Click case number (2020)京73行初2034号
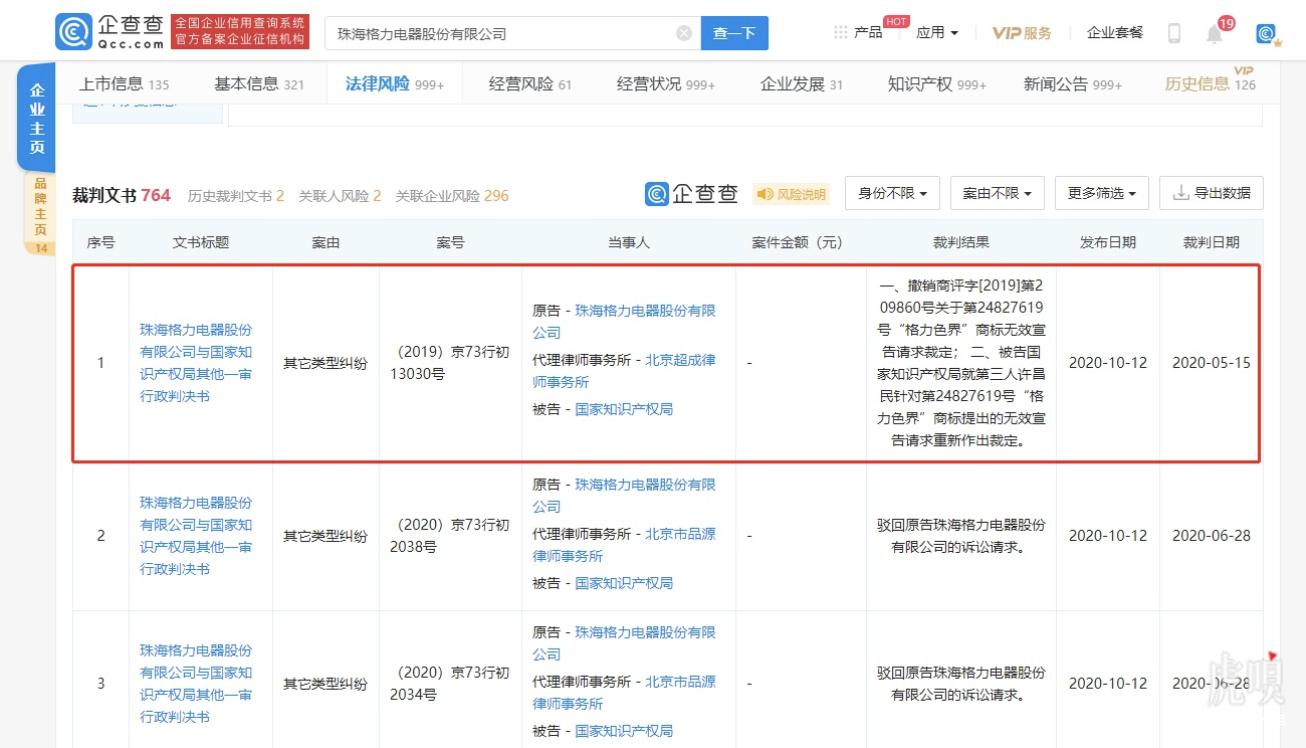This screenshot has width=1306, height=748. click(x=450, y=684)
